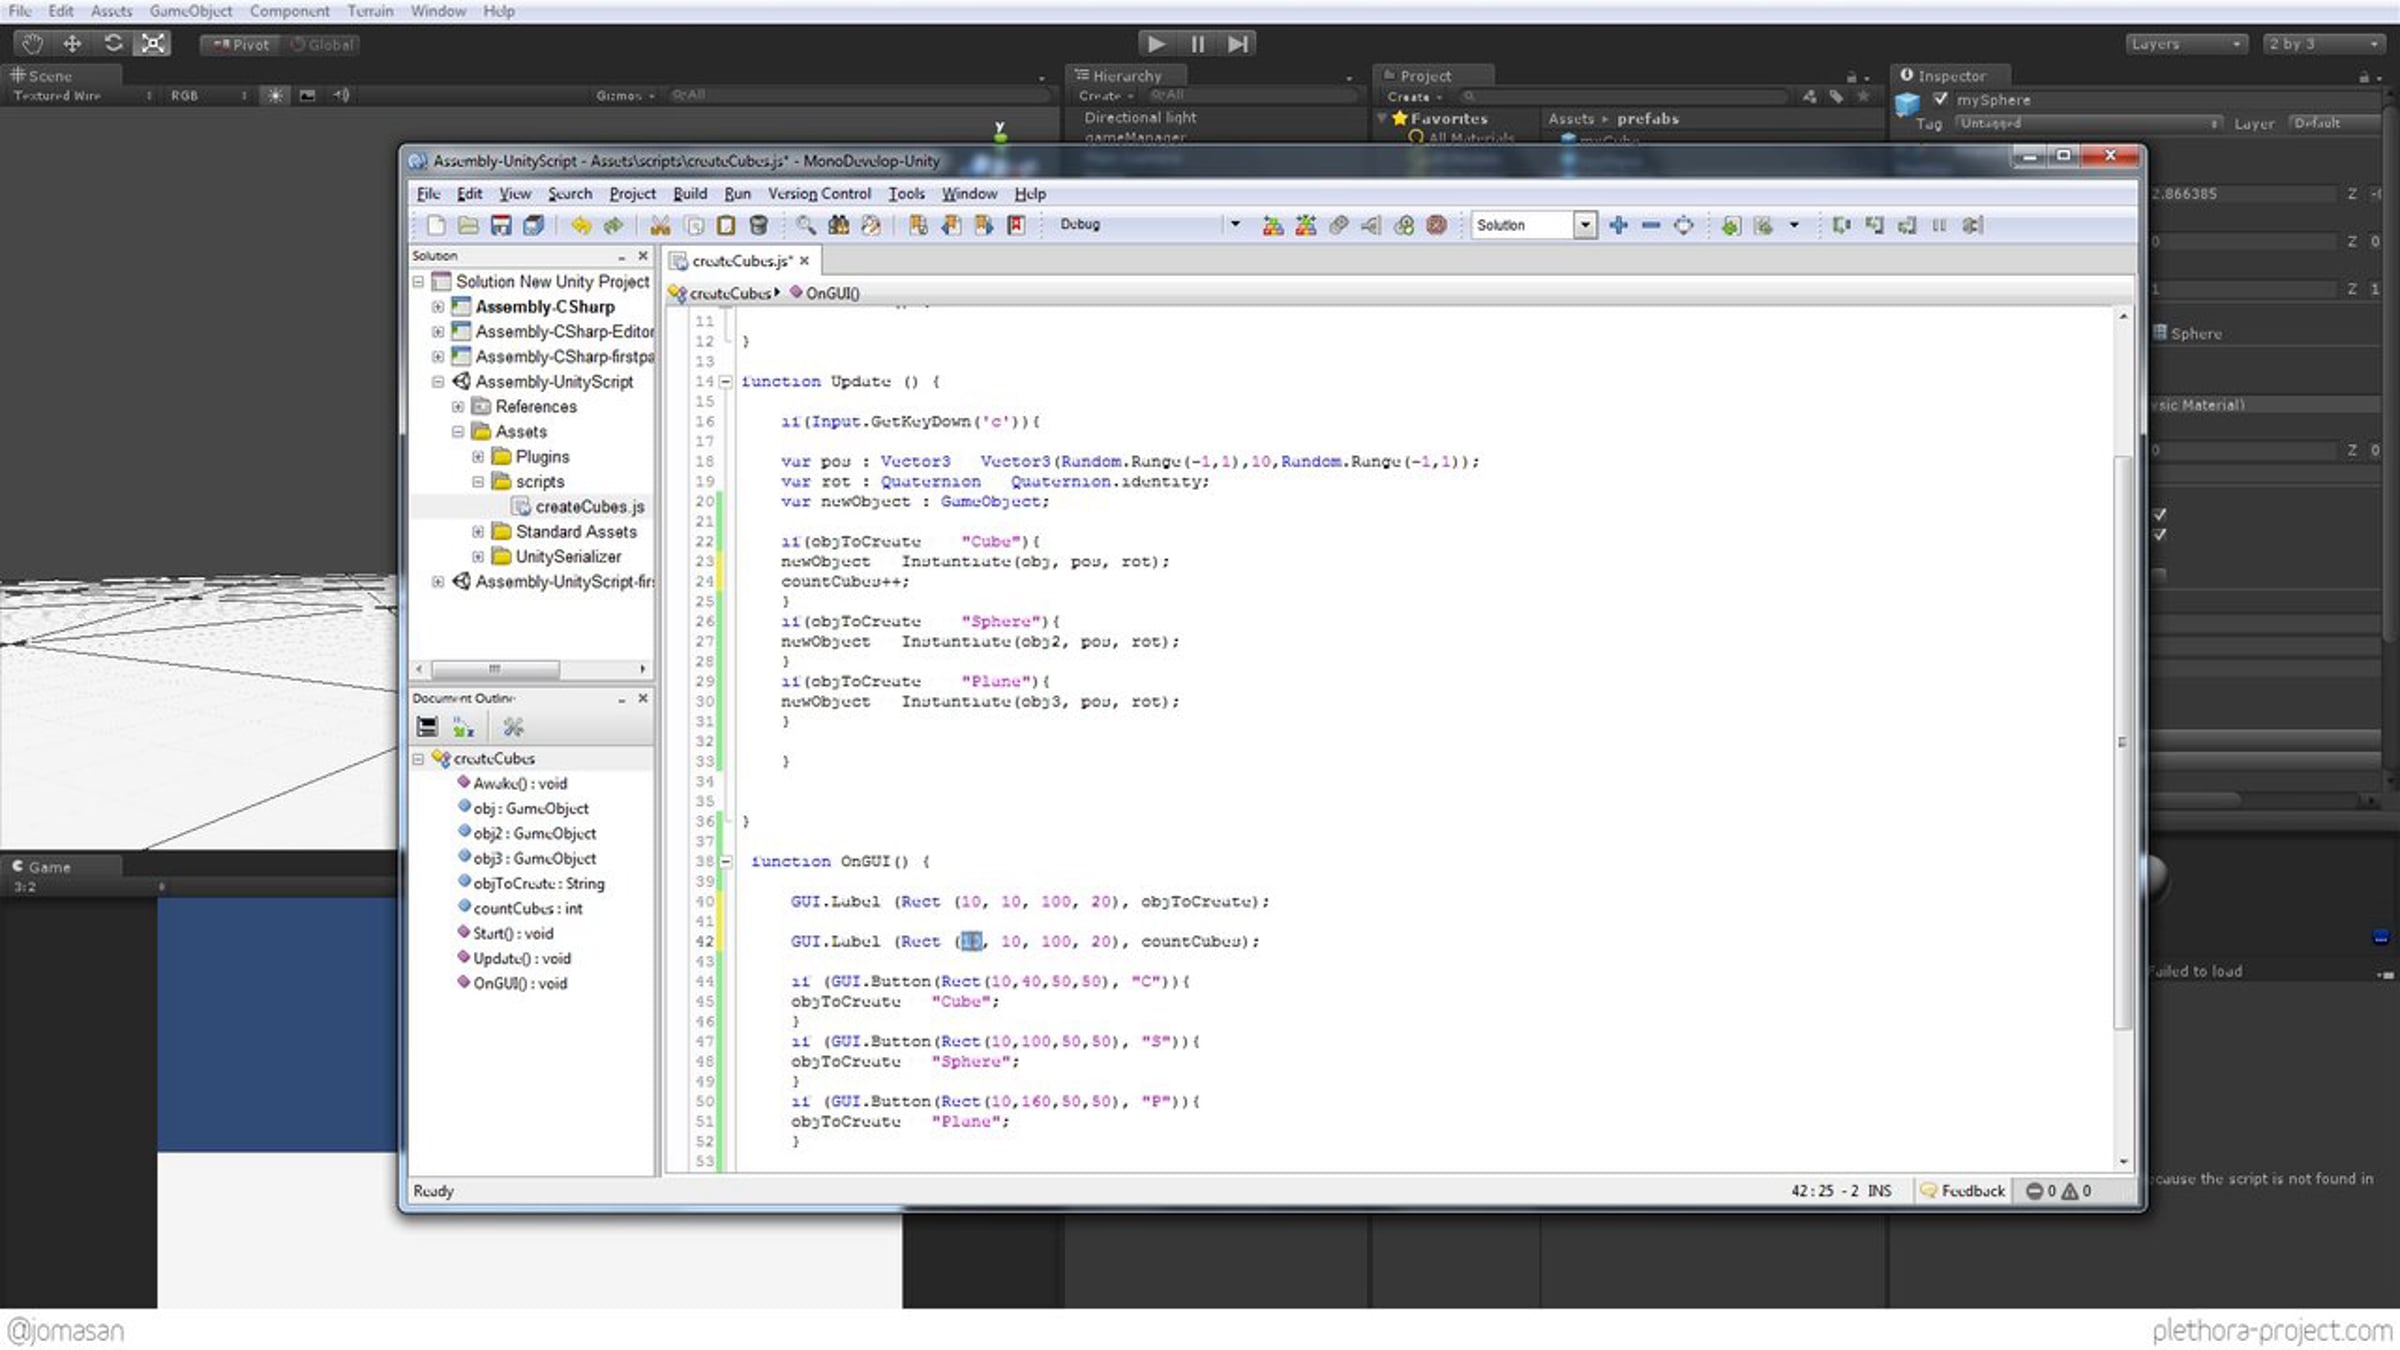Close the createCubes.js editor tab
The width and height of the screenshot is (2400, 1350).
(804, 260)
